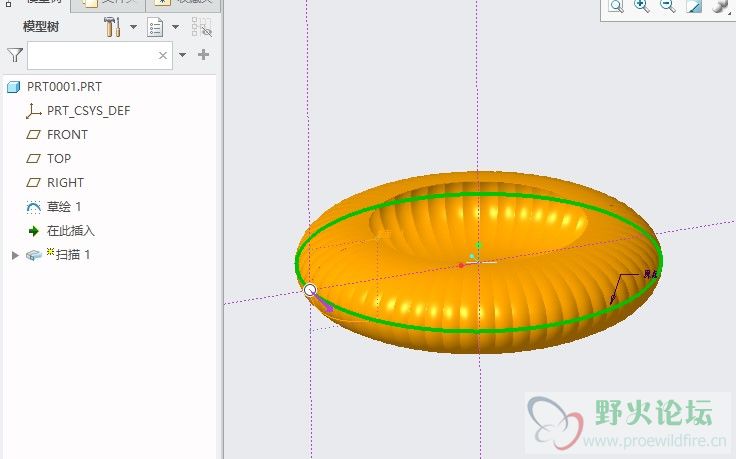Expand the display list options dropdown arrow
This screenshot has width=736, height=459.
[176, 27]
